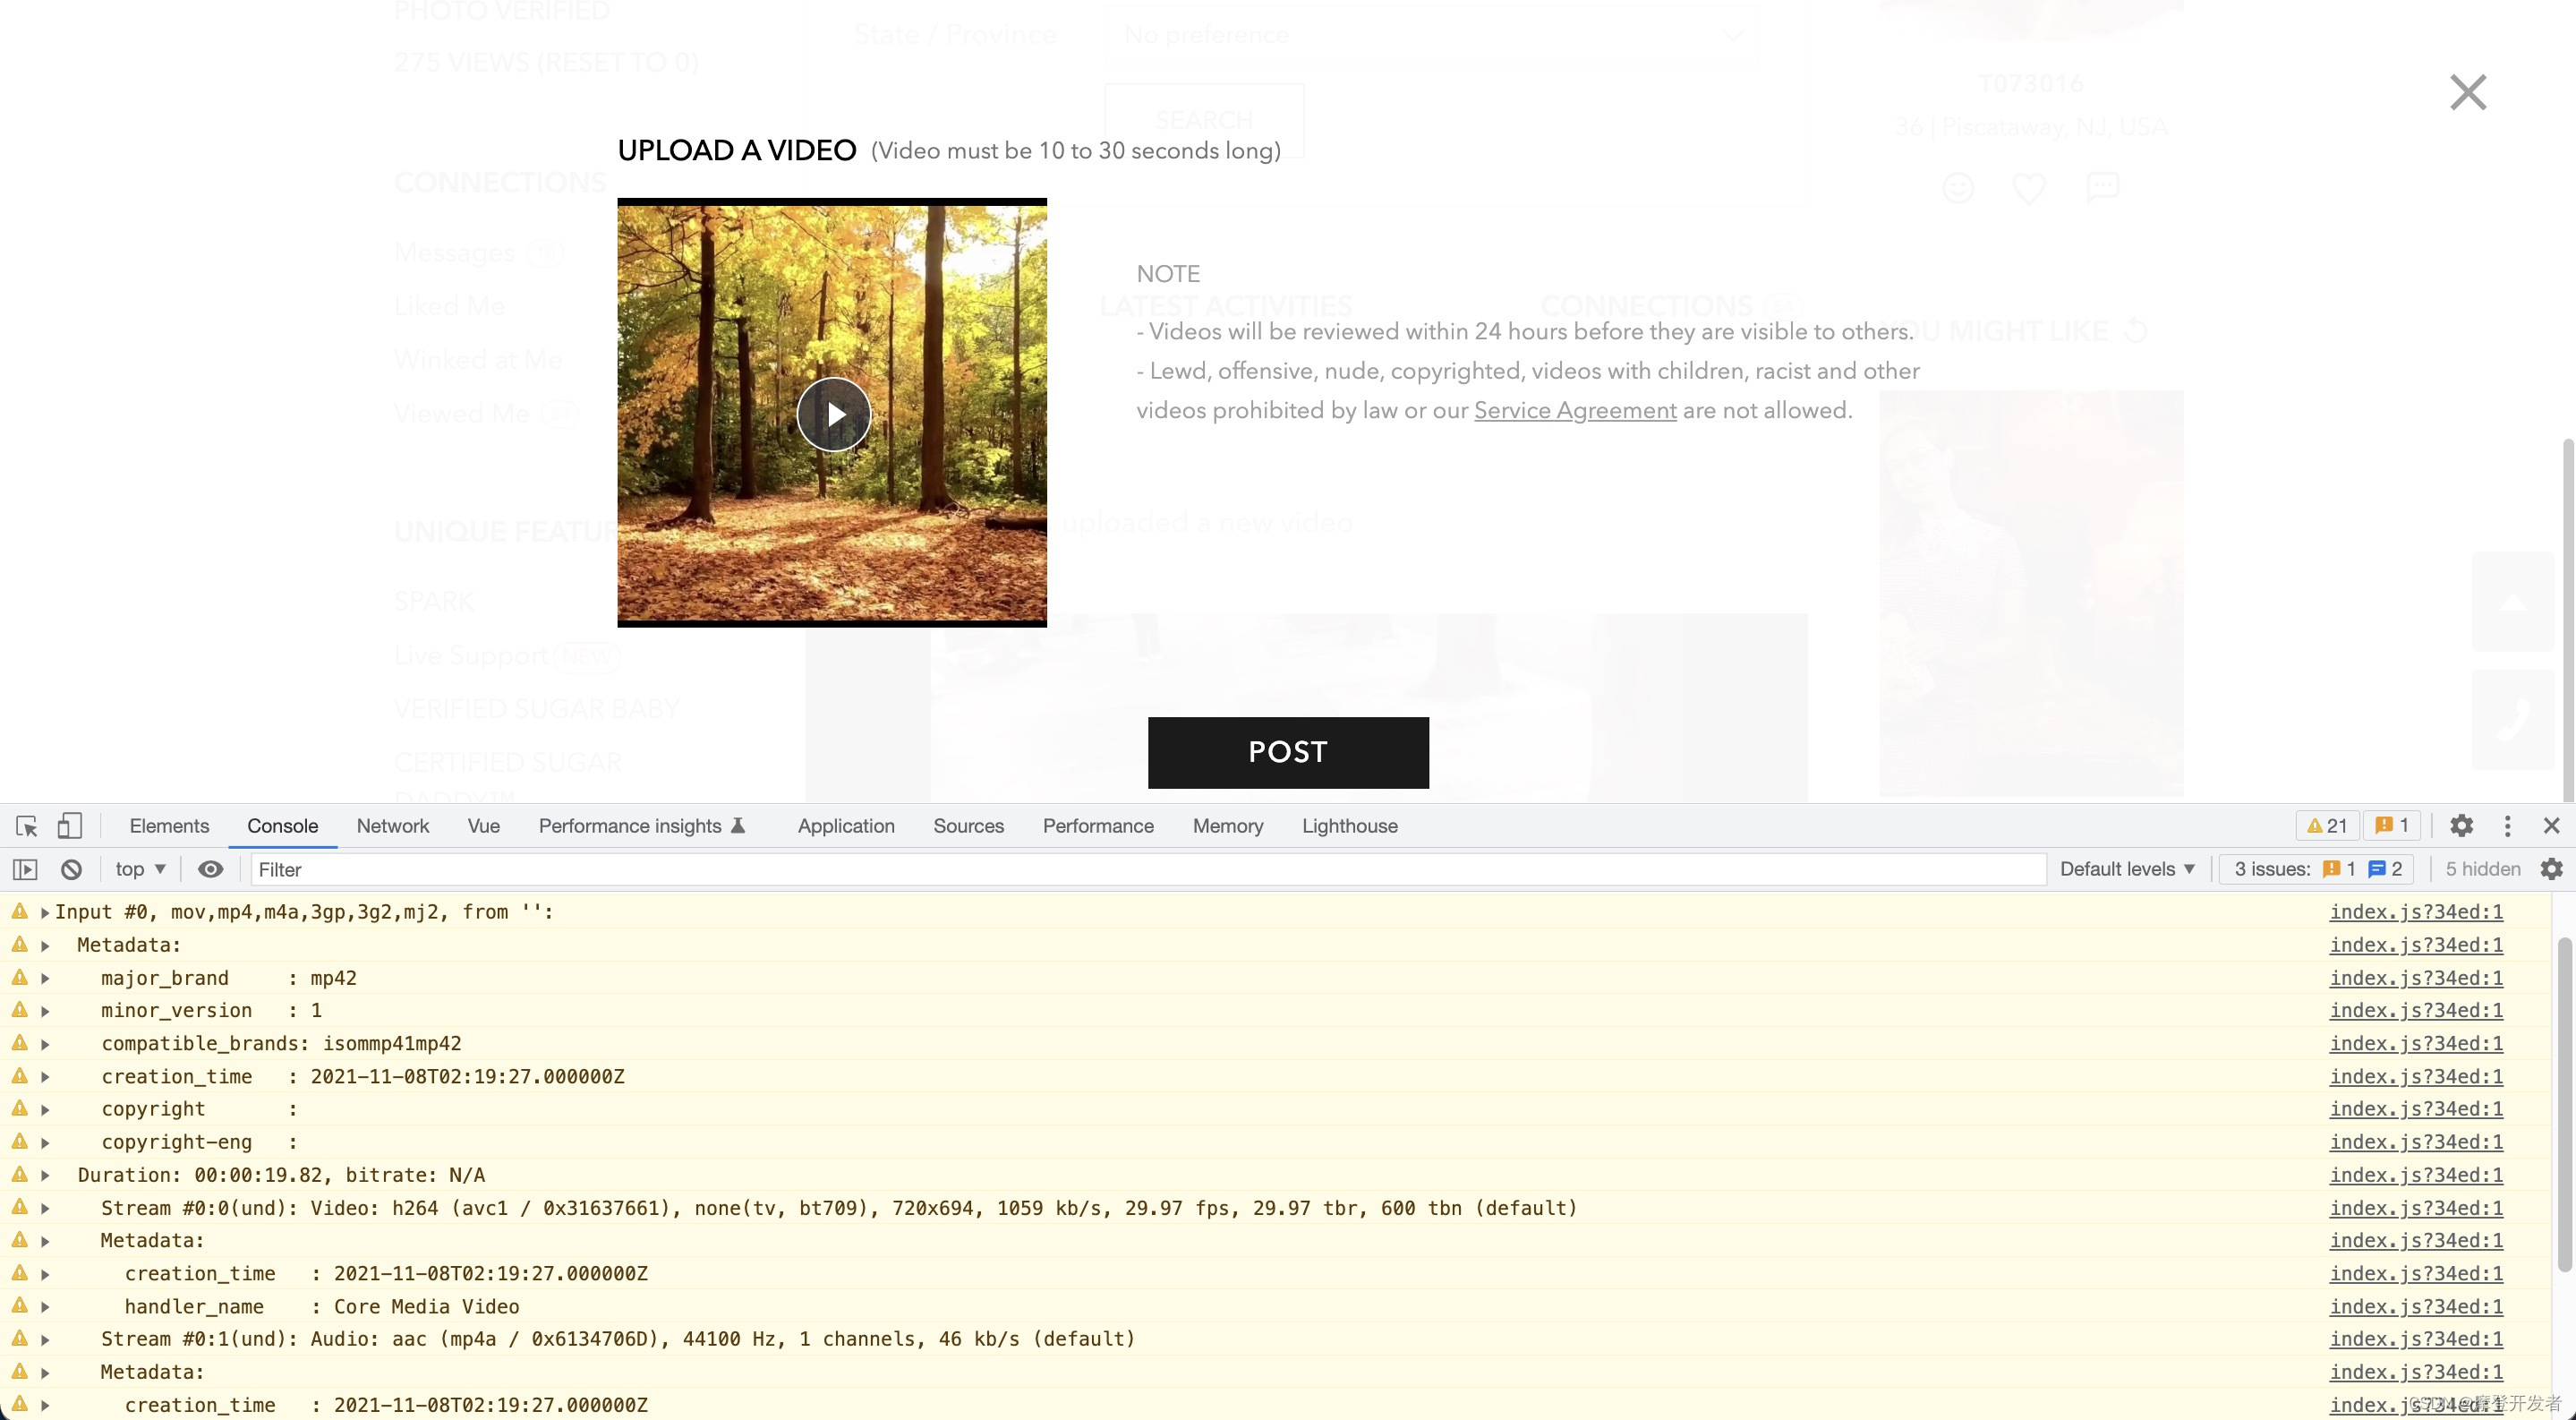Click warning icon on the Duration row
The height and width of the screenshot is (1420, 2576).
pos(19,1174)
